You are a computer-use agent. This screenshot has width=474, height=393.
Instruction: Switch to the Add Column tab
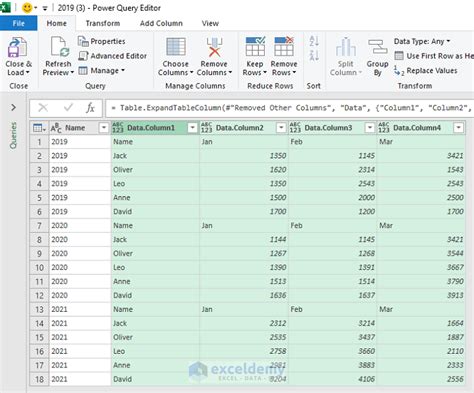click(161, 23)
